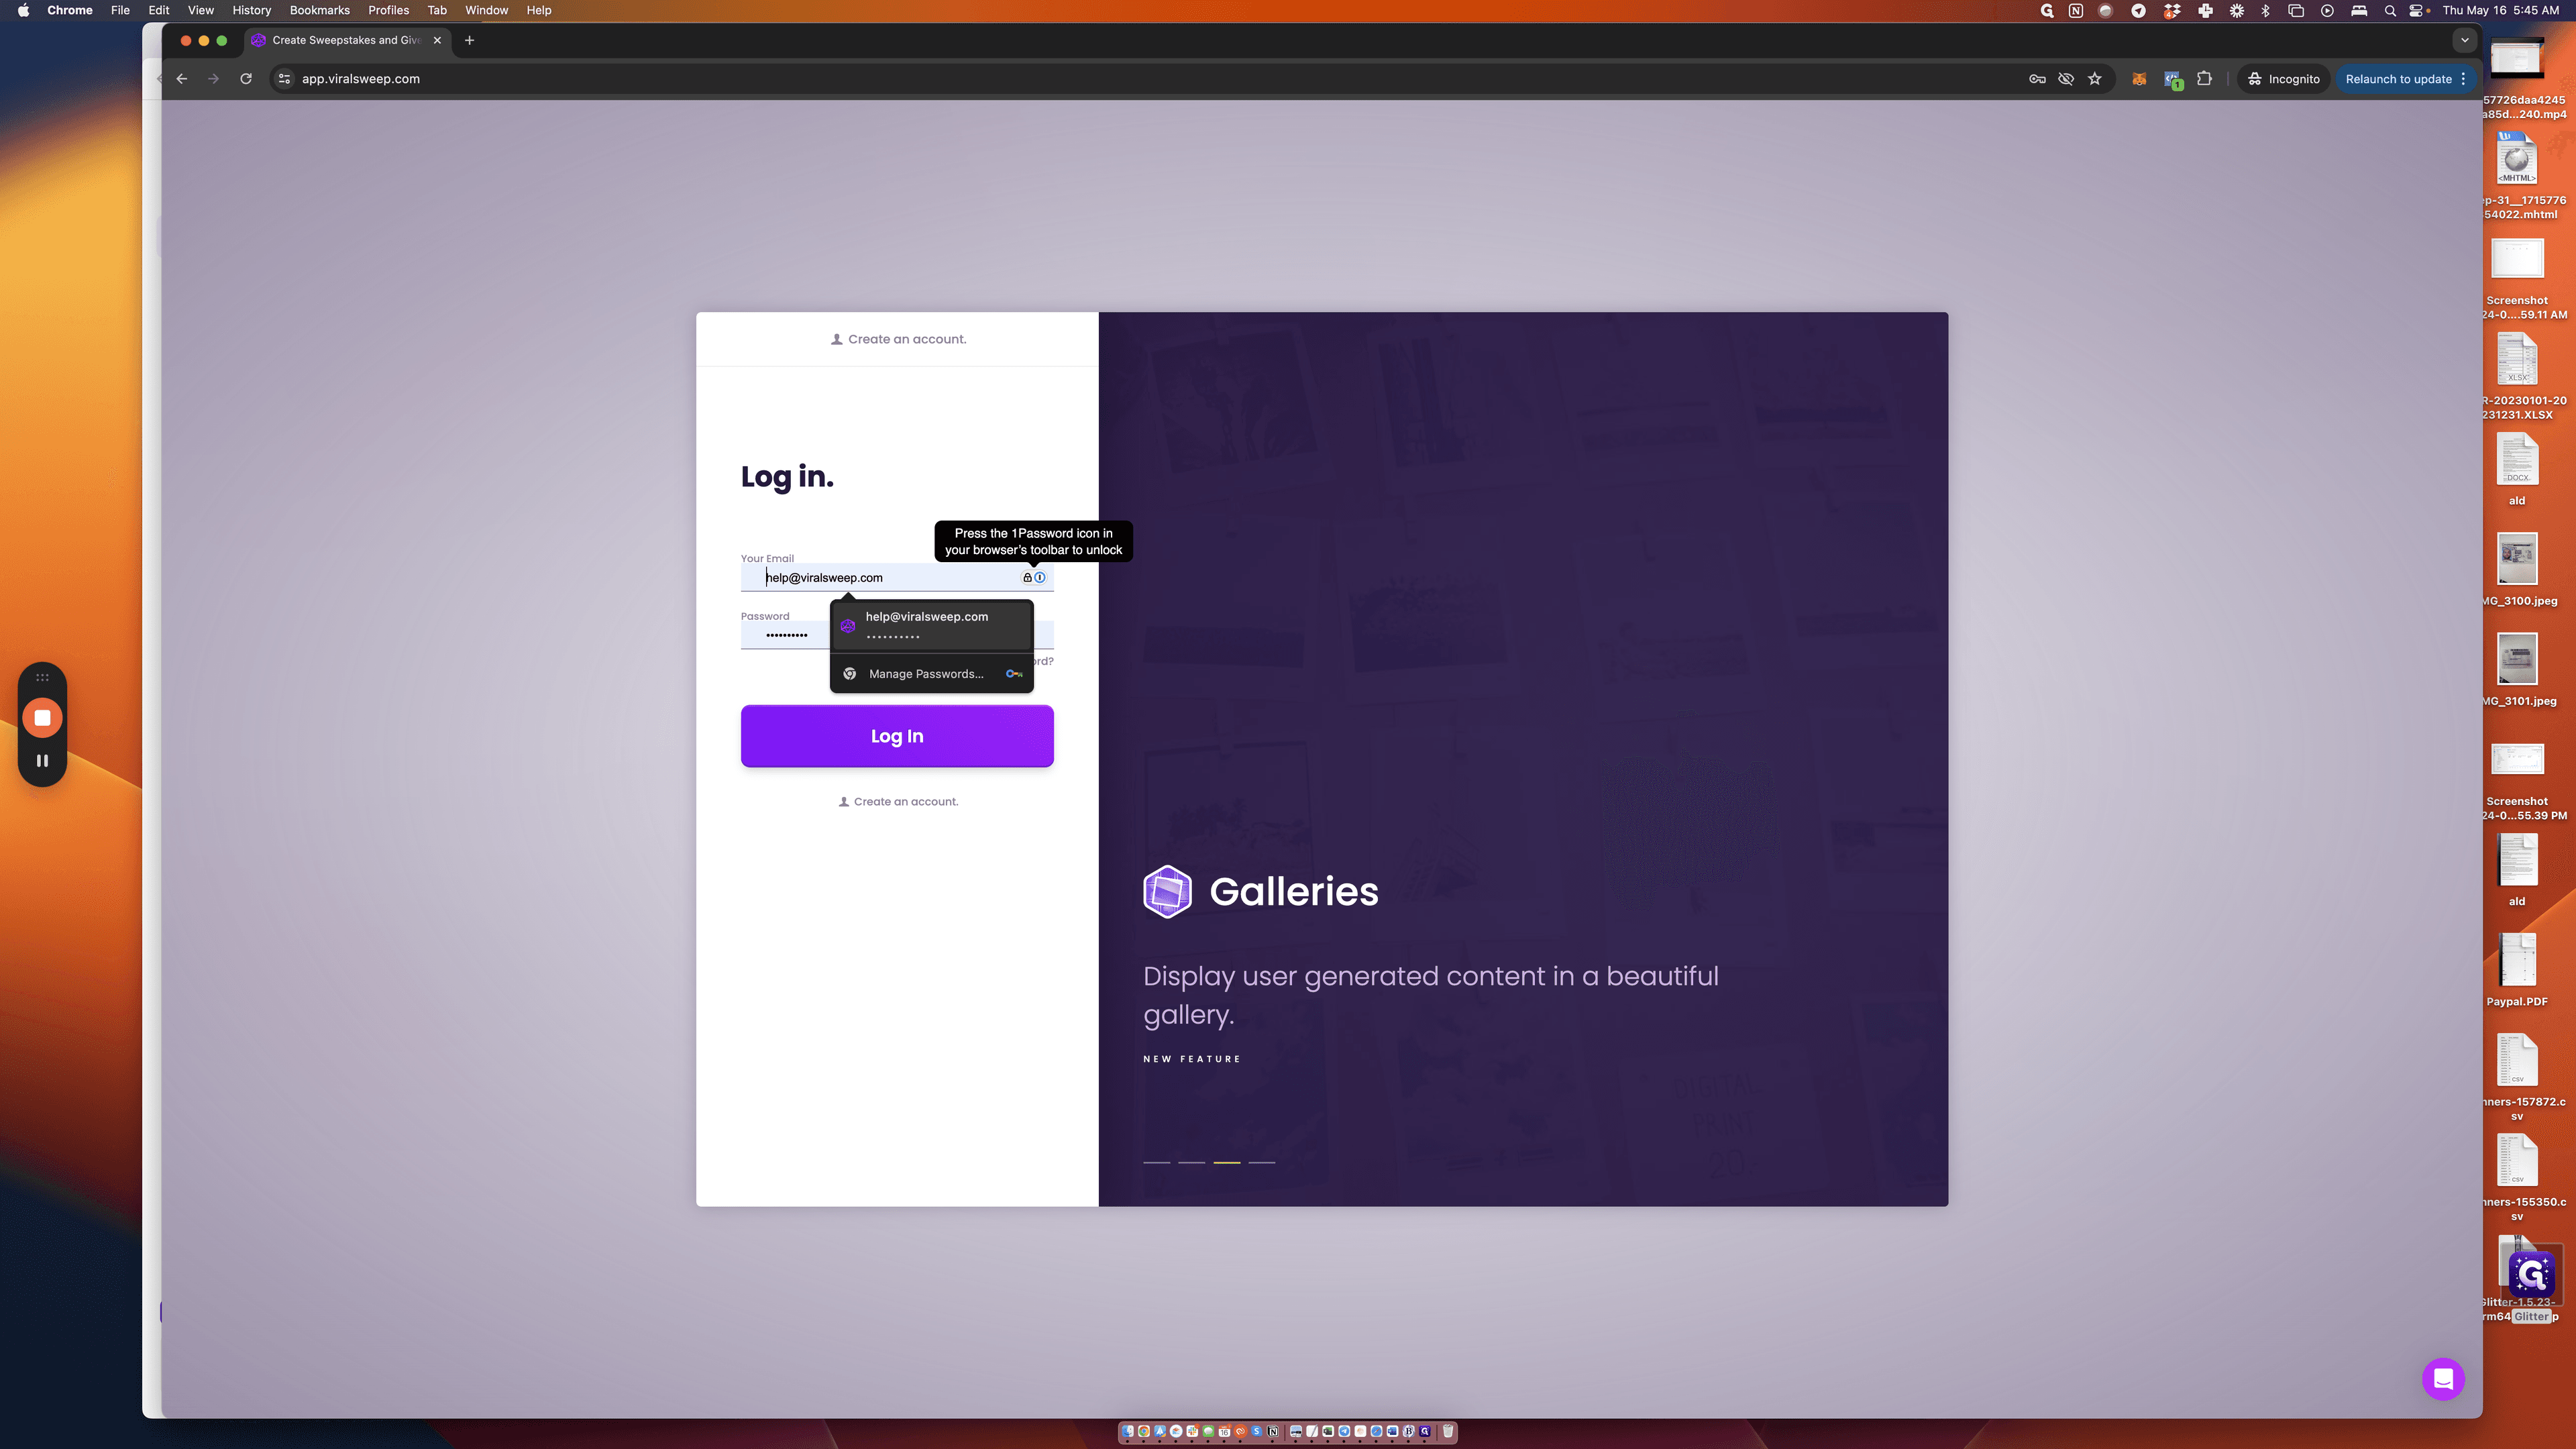2576x1449 pixels.
Task: Reload the ViralSweep page
Action: click(x=246, y=79)
